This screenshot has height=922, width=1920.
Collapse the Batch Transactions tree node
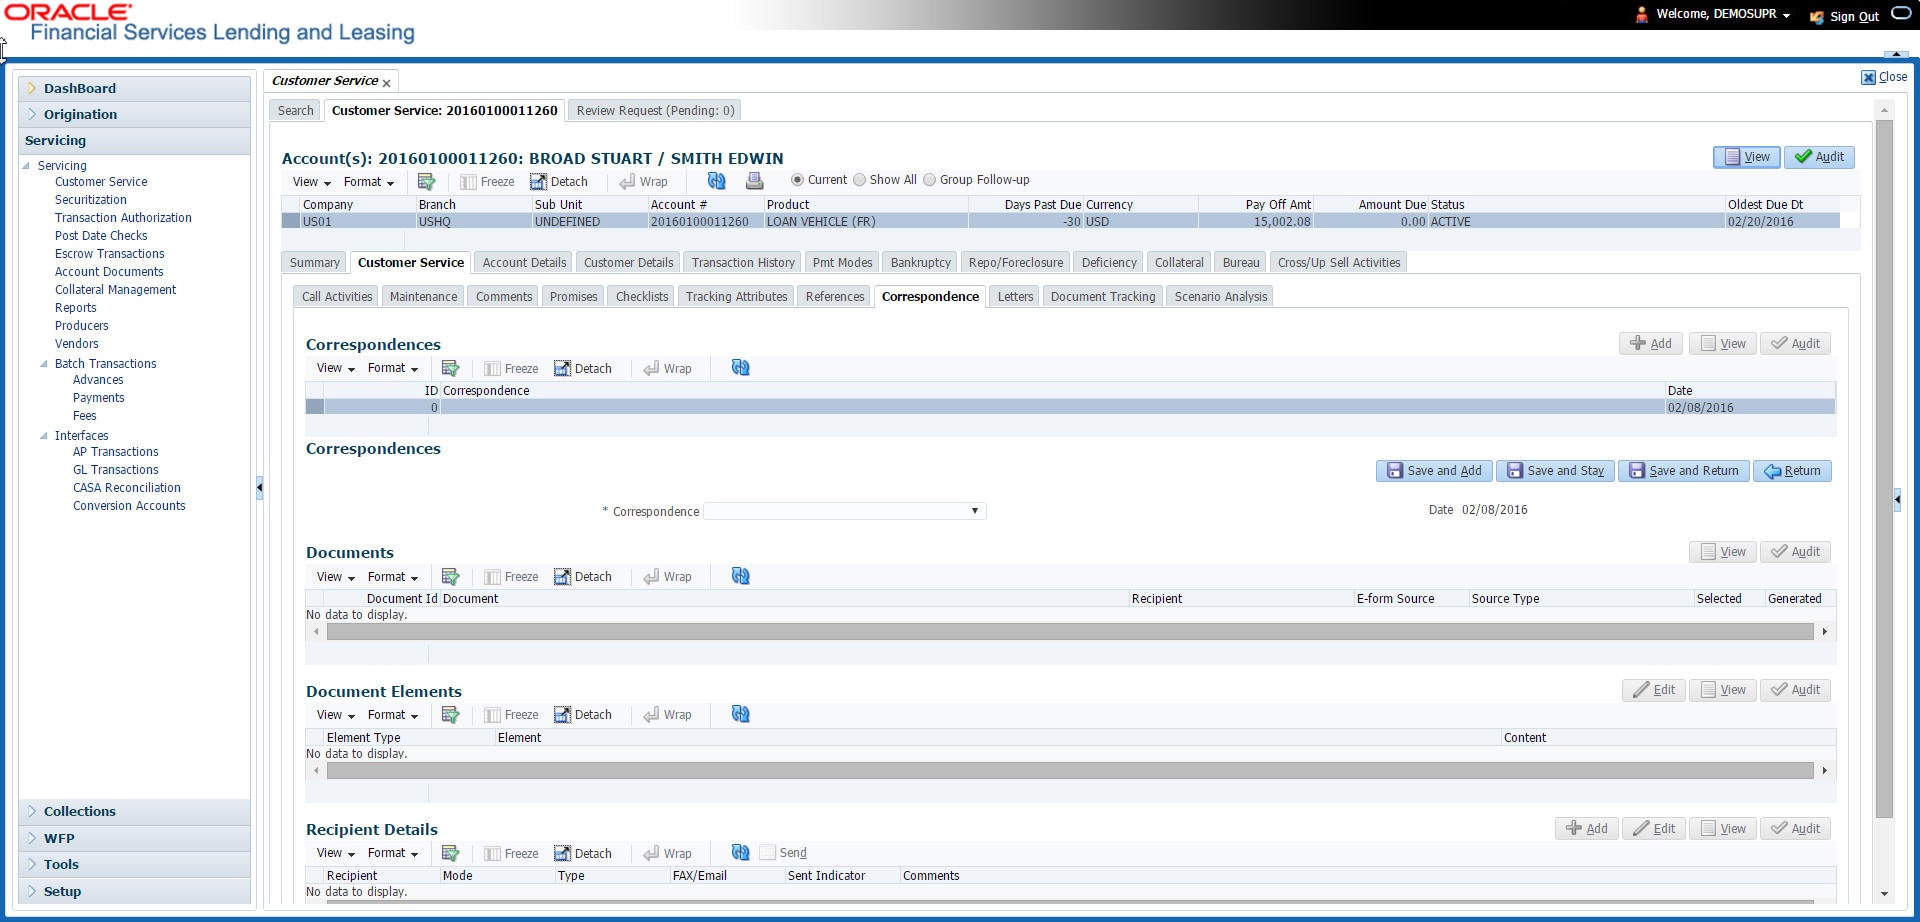coord(44,364)
